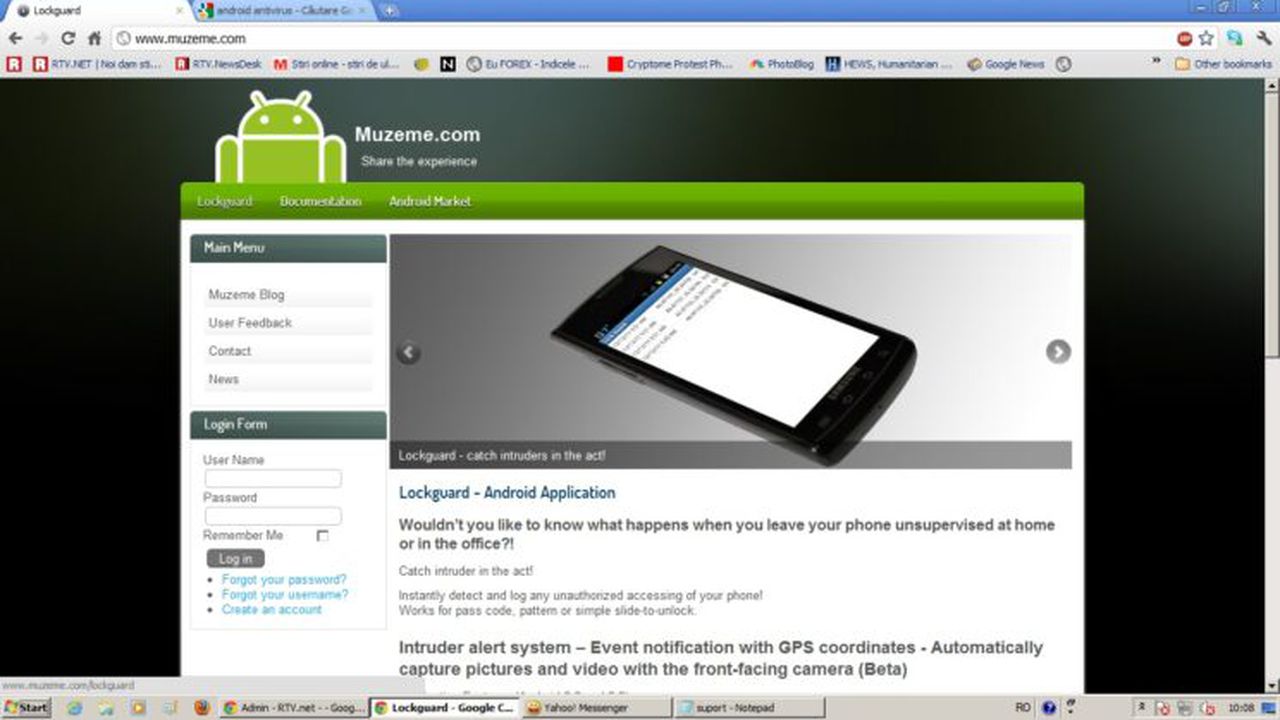Open Muzeme Blog from Main Menu
The height and width of the screenshot is (720, 1280).
coord(246,295)
